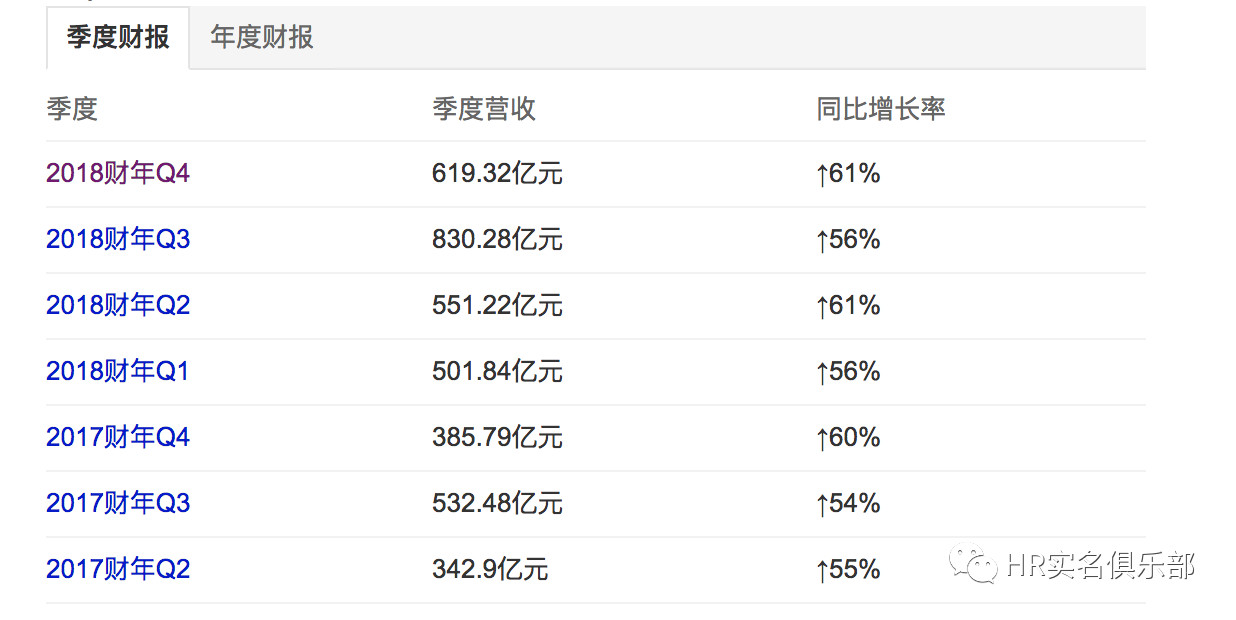This screenshot has height=620, width=1236.
Task: Open the 2018财年Q2 report link
Action: click(x=118, y=306)
